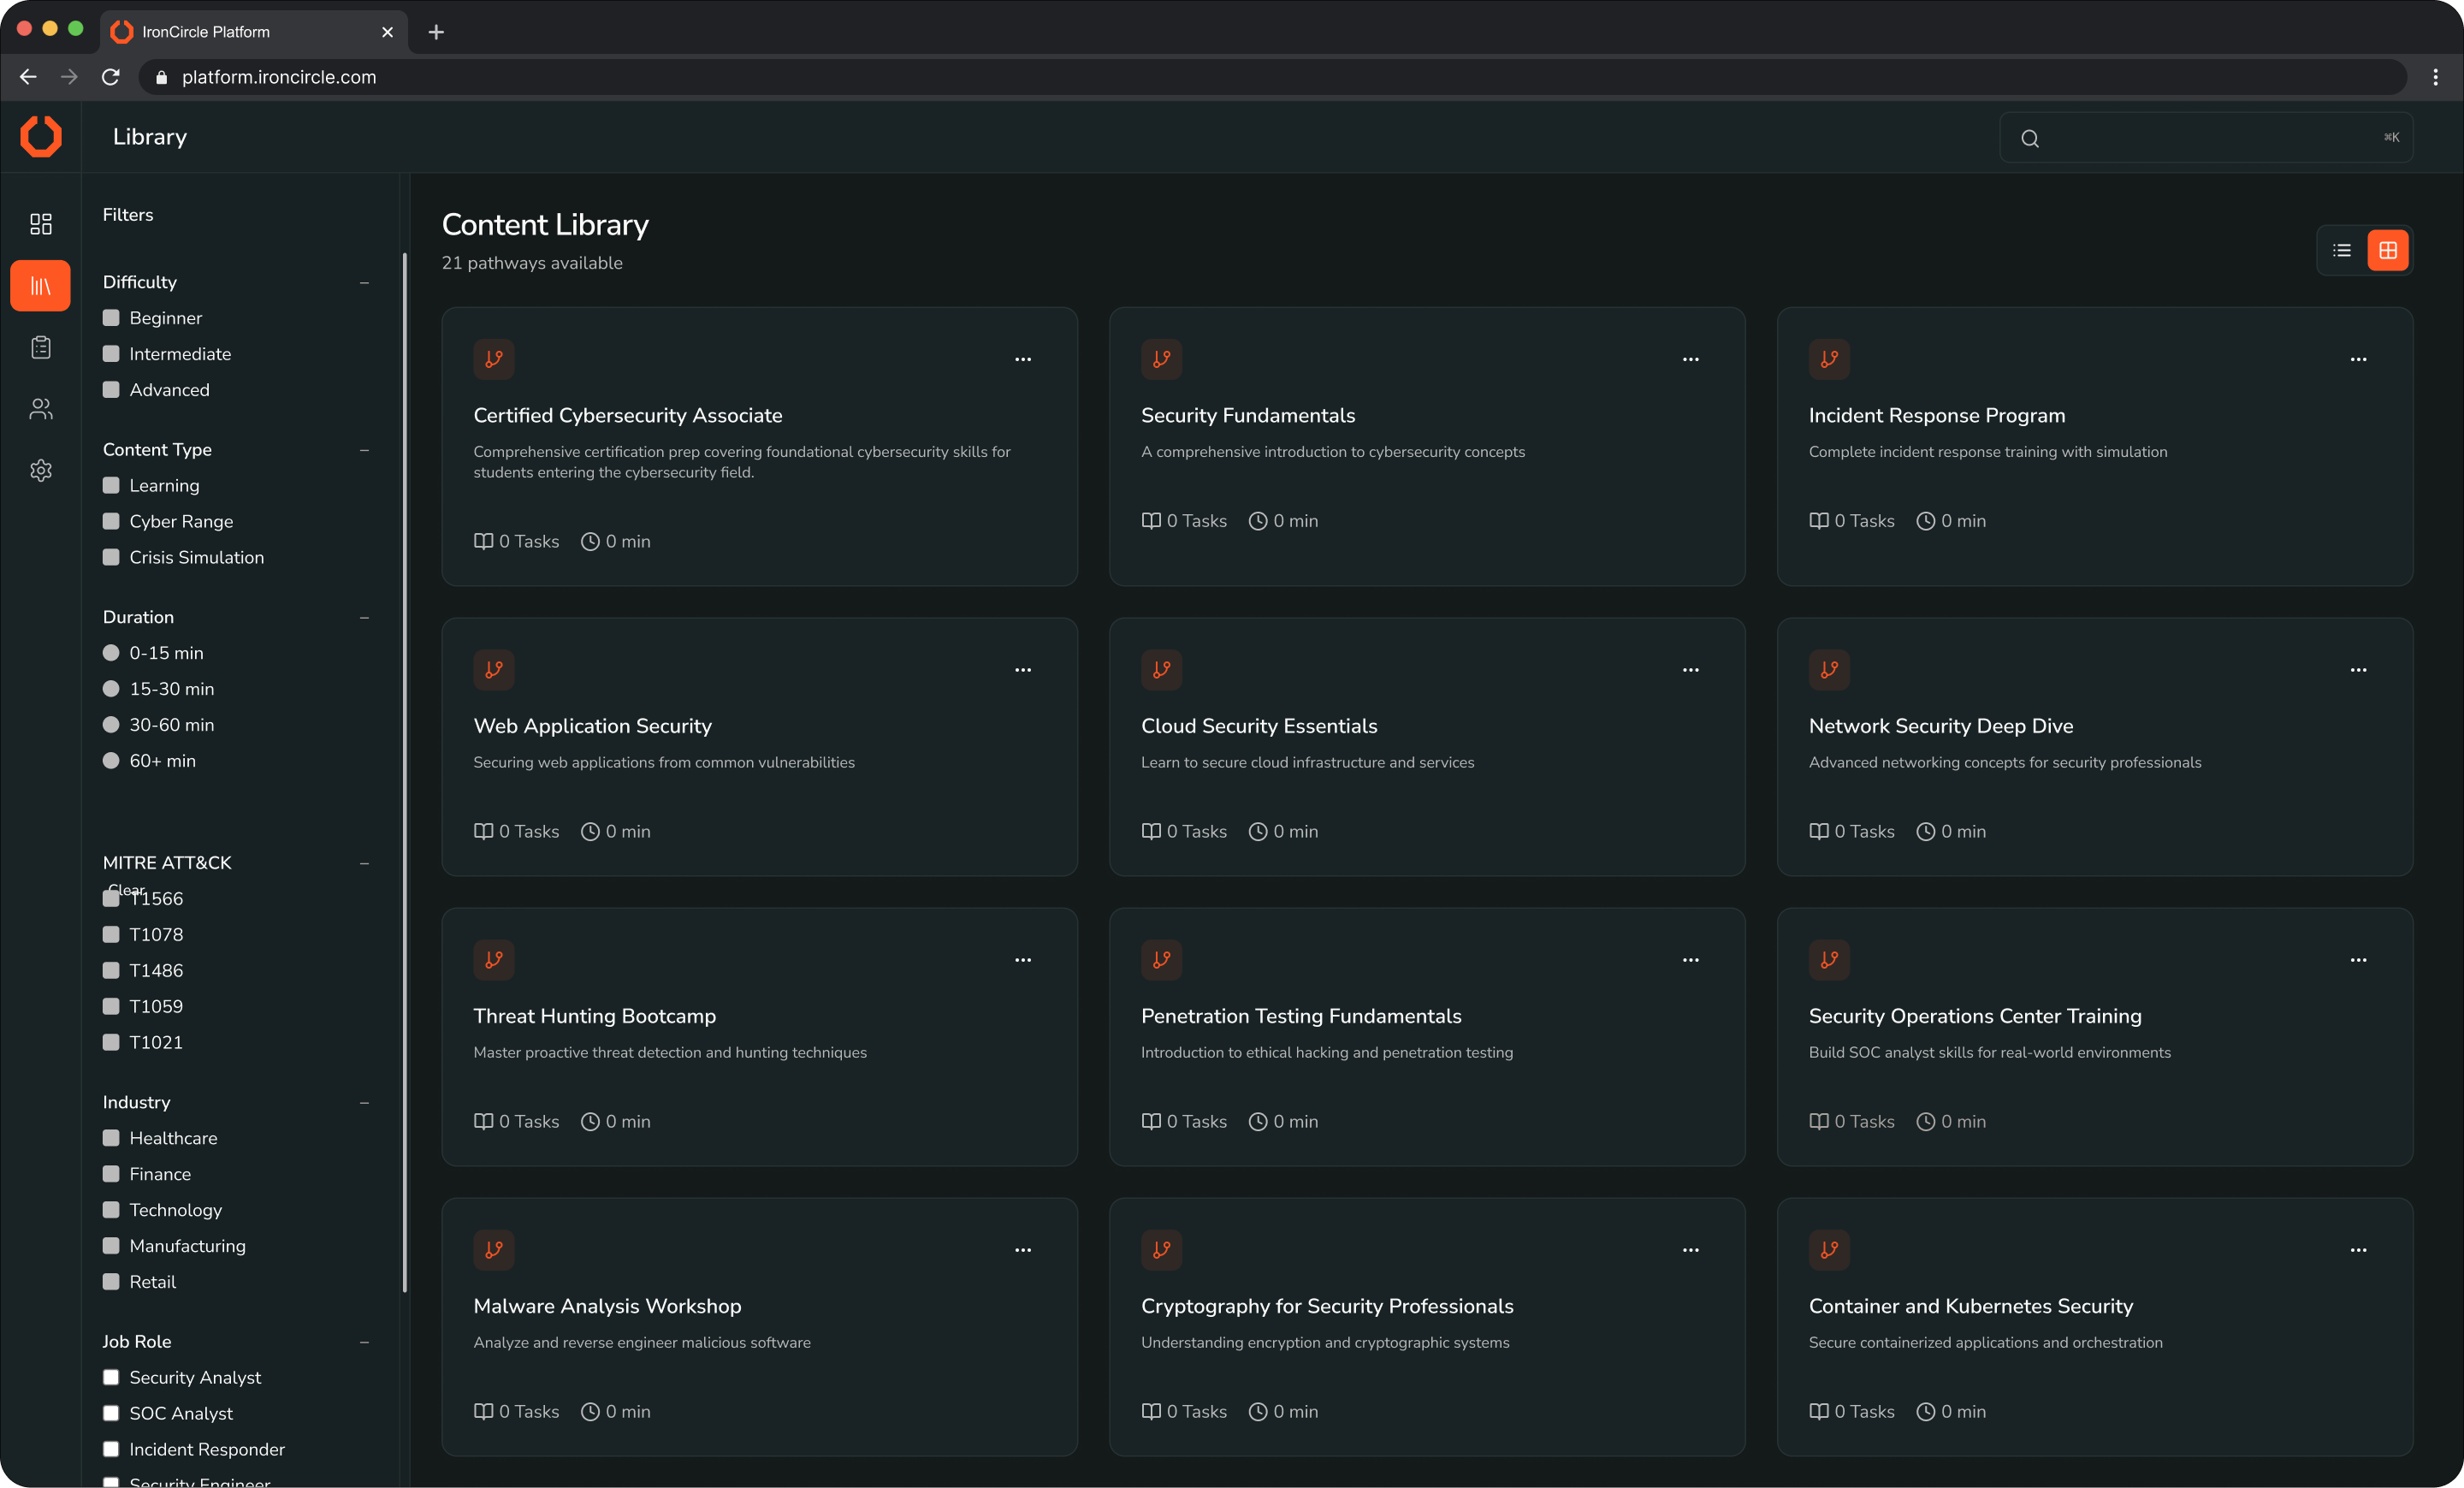Open the Threat Hunting Bootcamp pathway
Screen dimensions: 2464x1488
coord(594,1016)
